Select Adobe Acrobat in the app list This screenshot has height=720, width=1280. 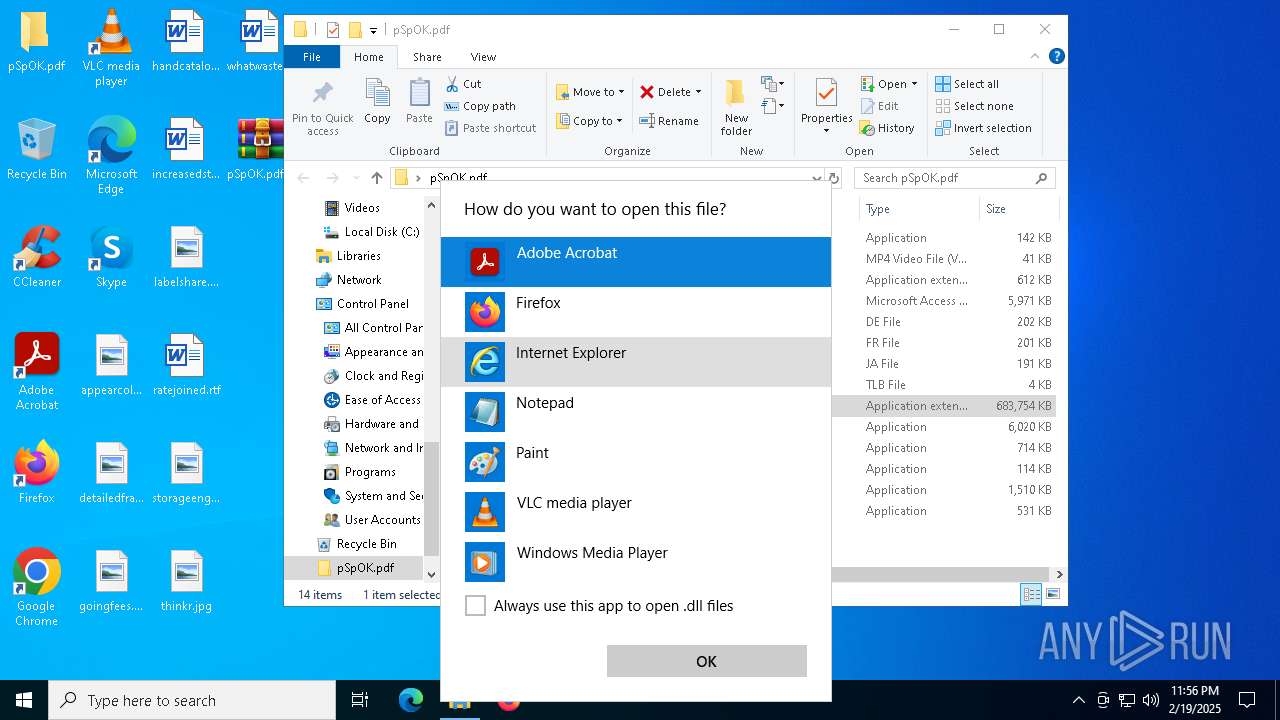coord(635,262)
